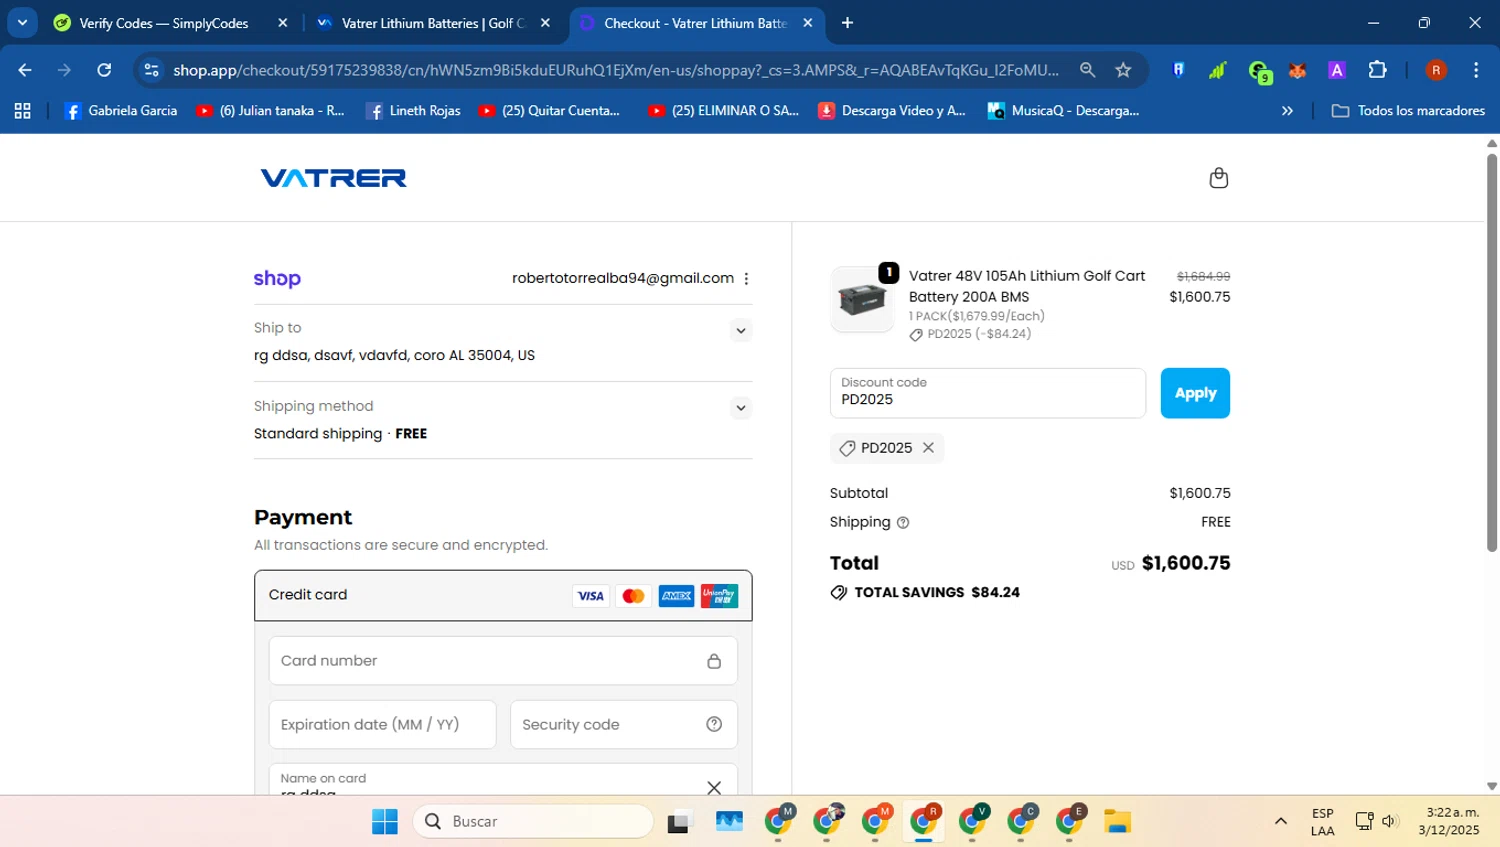Open MusicaQ - Descarga bookmark
1500x847 pixels.
(1064, 111)
